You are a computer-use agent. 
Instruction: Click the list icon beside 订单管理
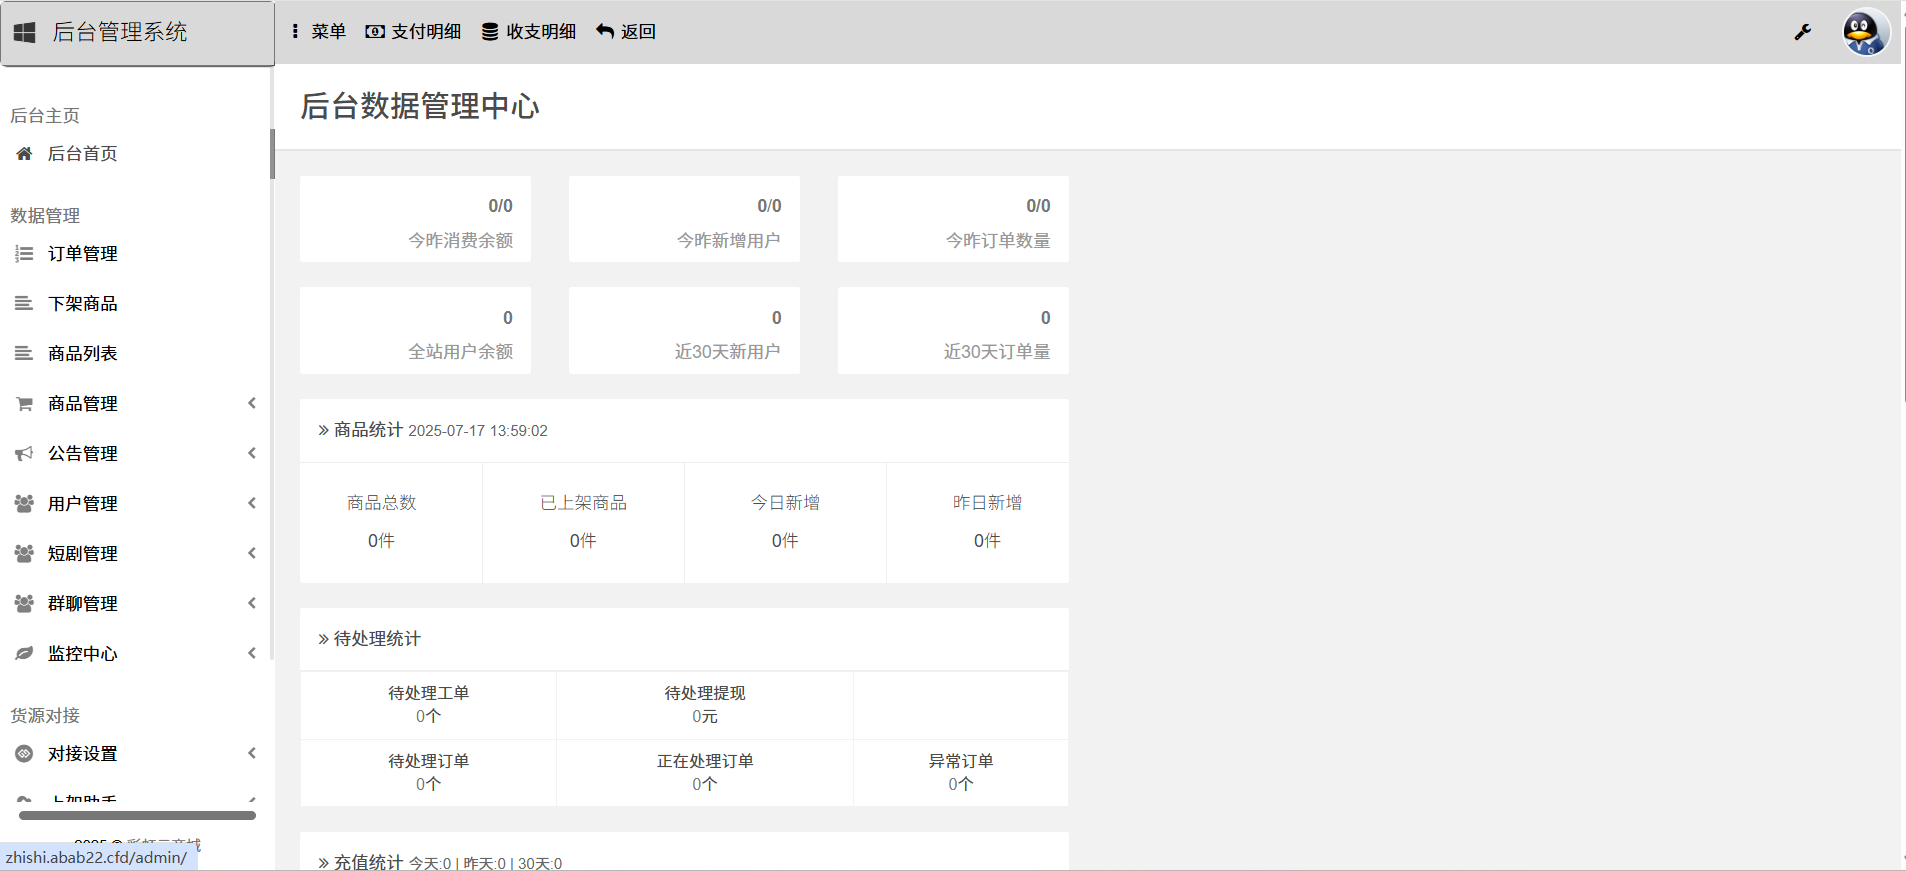24,254
